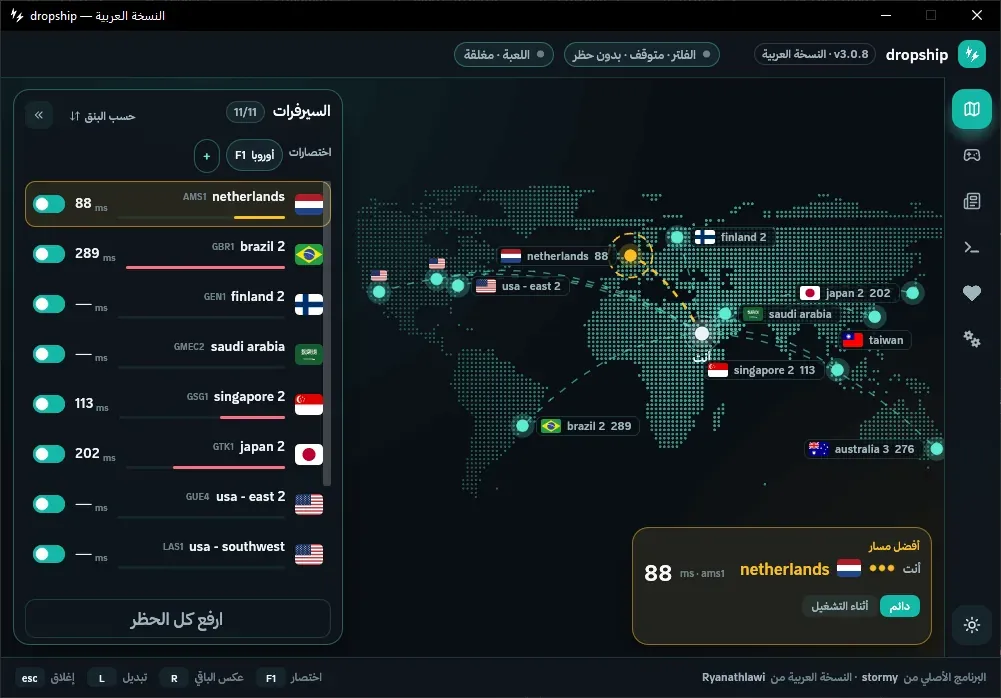The height and width of the screenshot is (698, 1001).
Task: Click the heart icon in sidebar
Action: coord(972,293)
